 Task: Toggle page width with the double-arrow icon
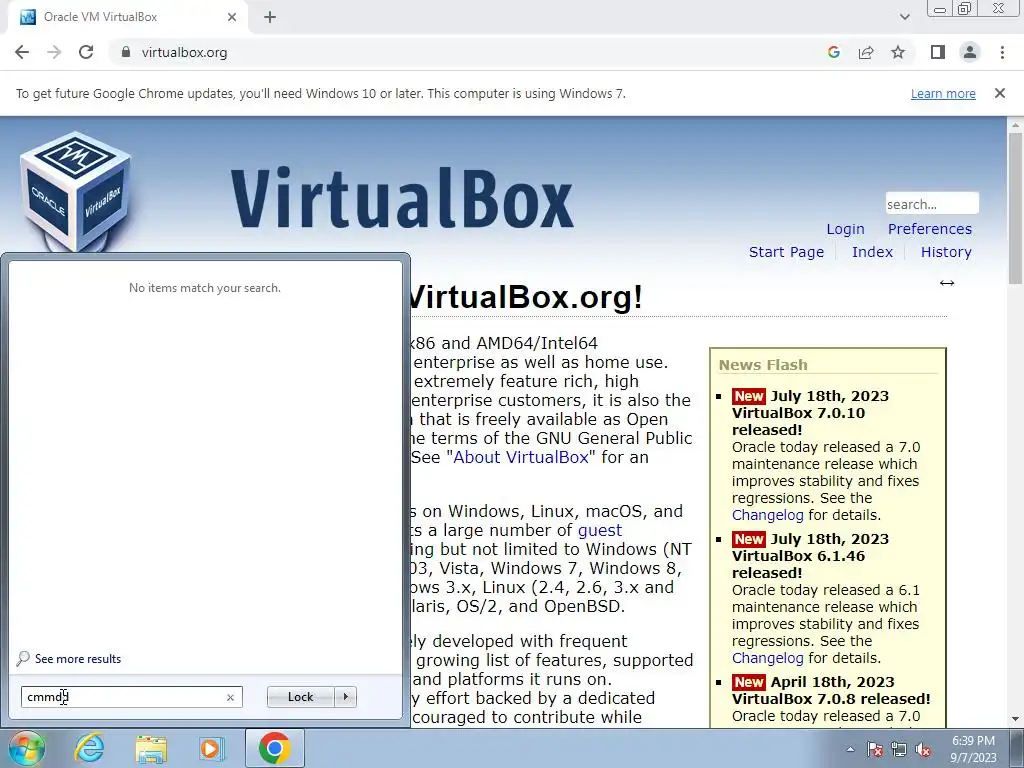[x=946, y=283]
